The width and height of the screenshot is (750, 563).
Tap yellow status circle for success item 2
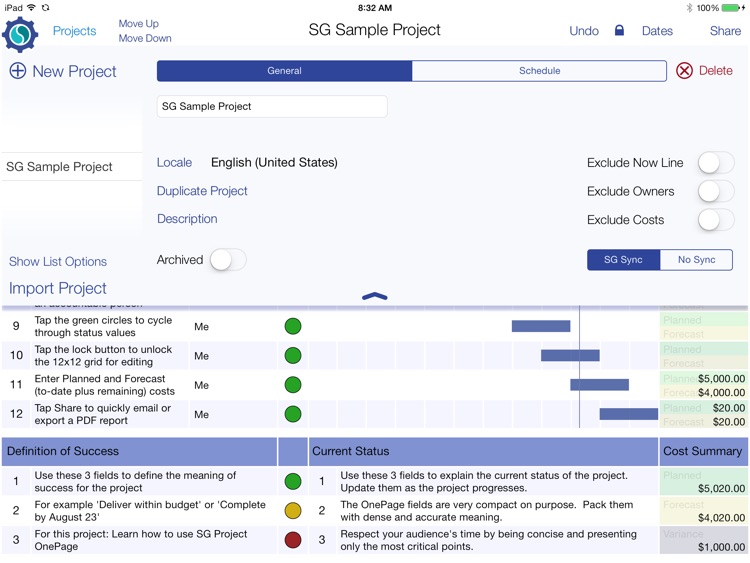pos(293,510)
